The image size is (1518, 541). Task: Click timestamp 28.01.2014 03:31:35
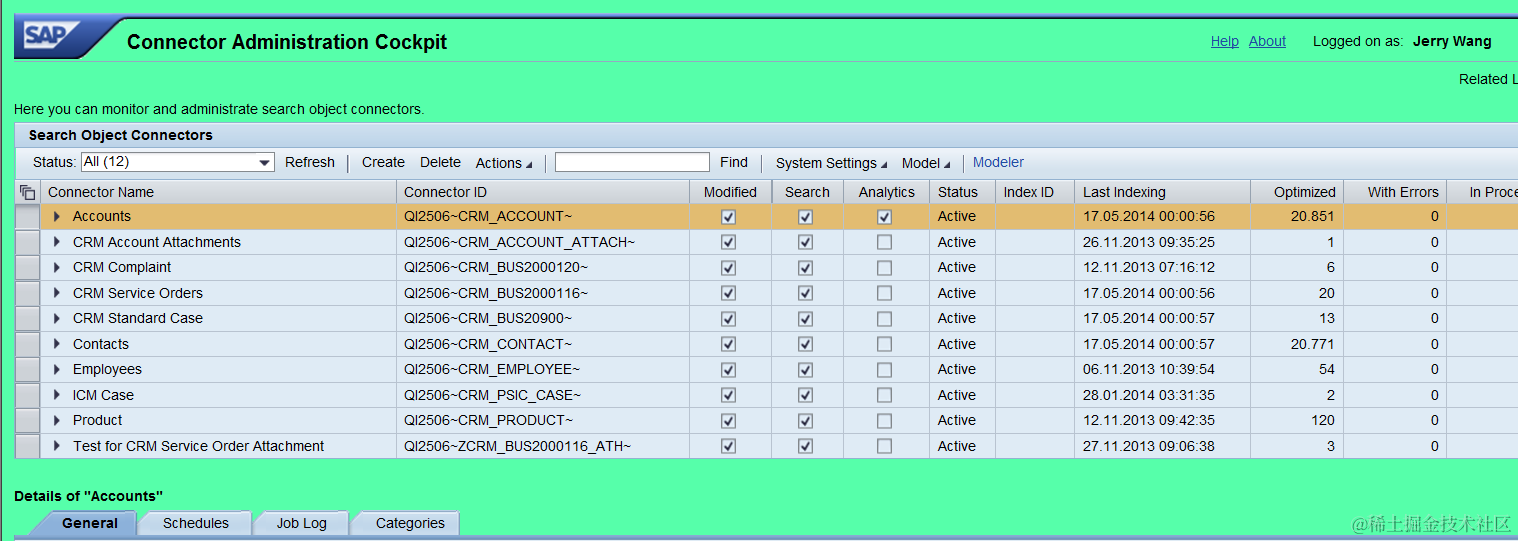pyautogui.click(x=1149, y=395)
